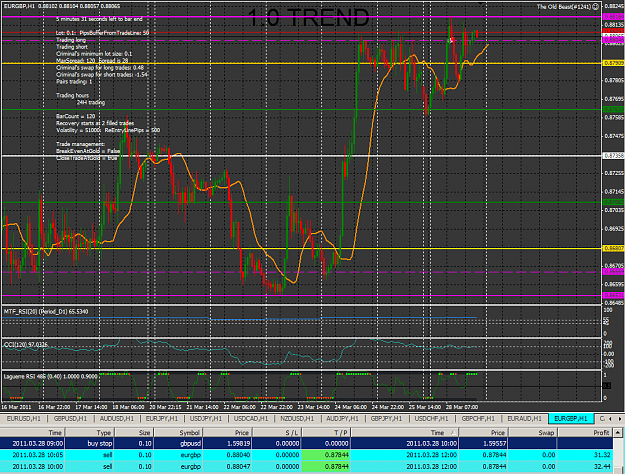Go to the AUDJPY,H1 chart tab
625x474 pixels.
342,419
